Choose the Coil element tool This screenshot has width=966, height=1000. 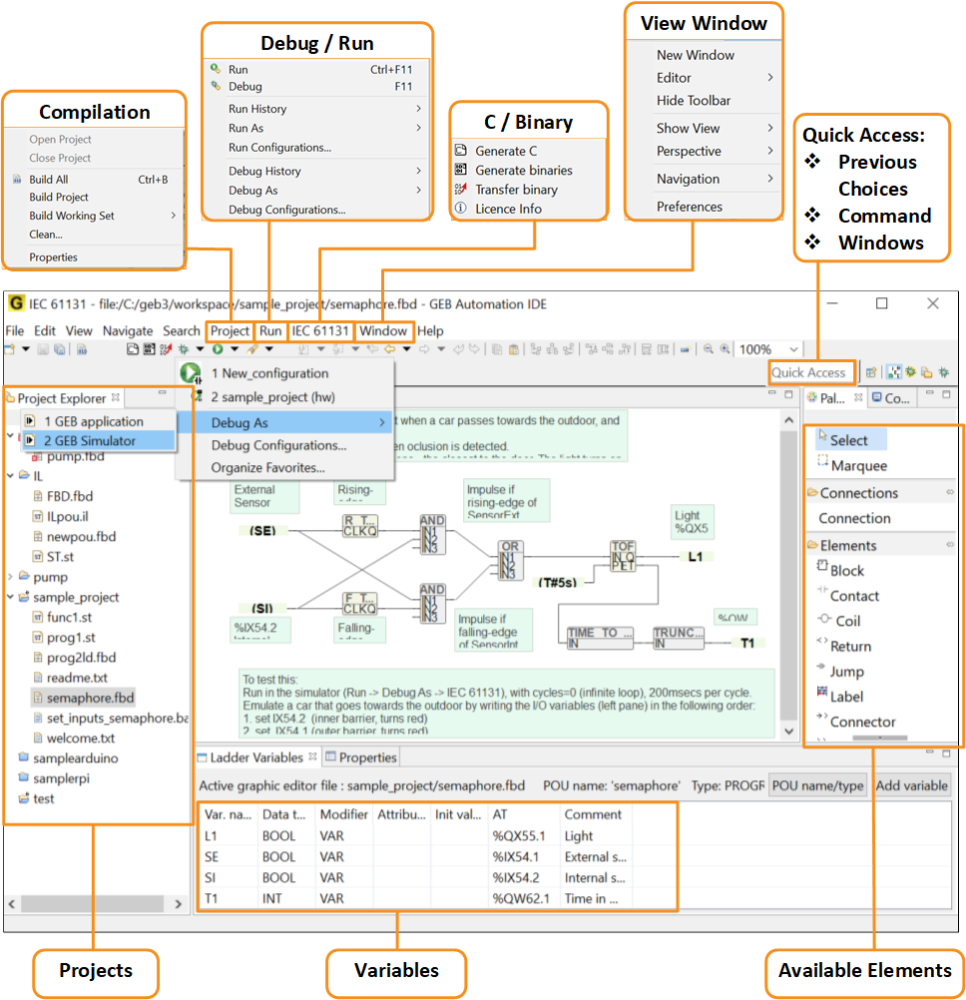point(847,620)
